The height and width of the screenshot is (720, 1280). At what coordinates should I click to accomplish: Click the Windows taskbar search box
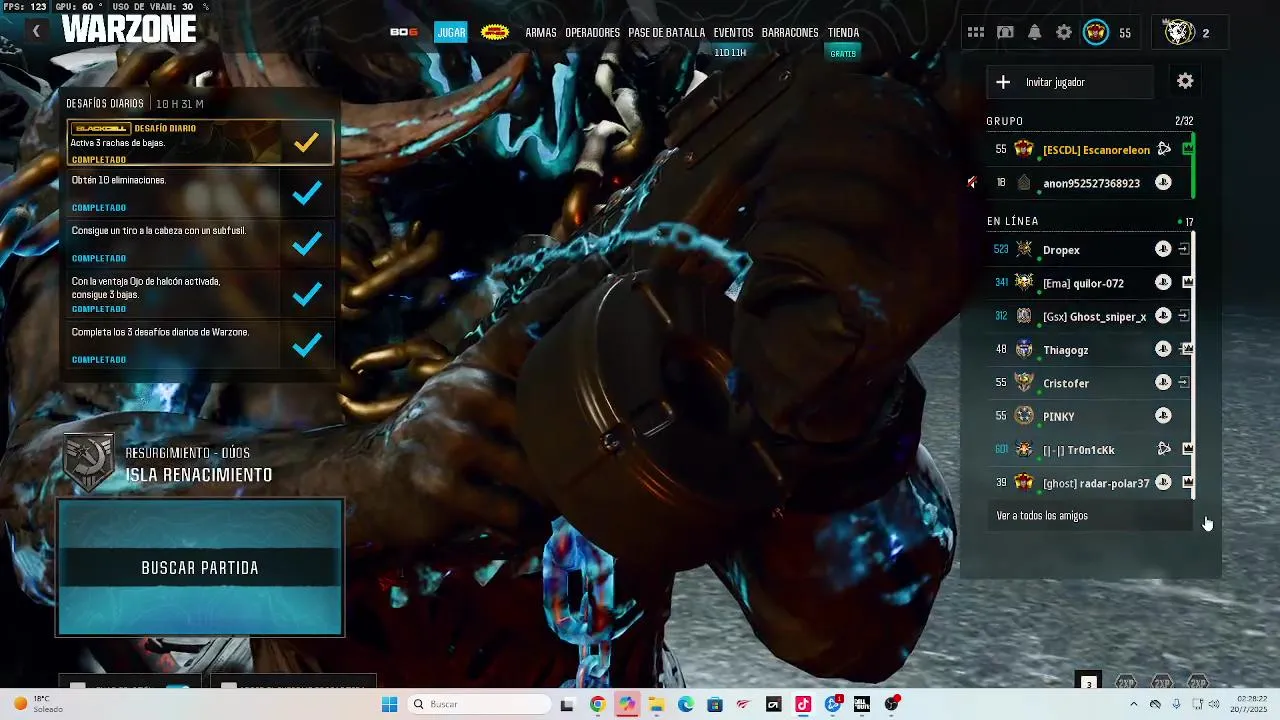pyautogui.click(x=480, y=704)
